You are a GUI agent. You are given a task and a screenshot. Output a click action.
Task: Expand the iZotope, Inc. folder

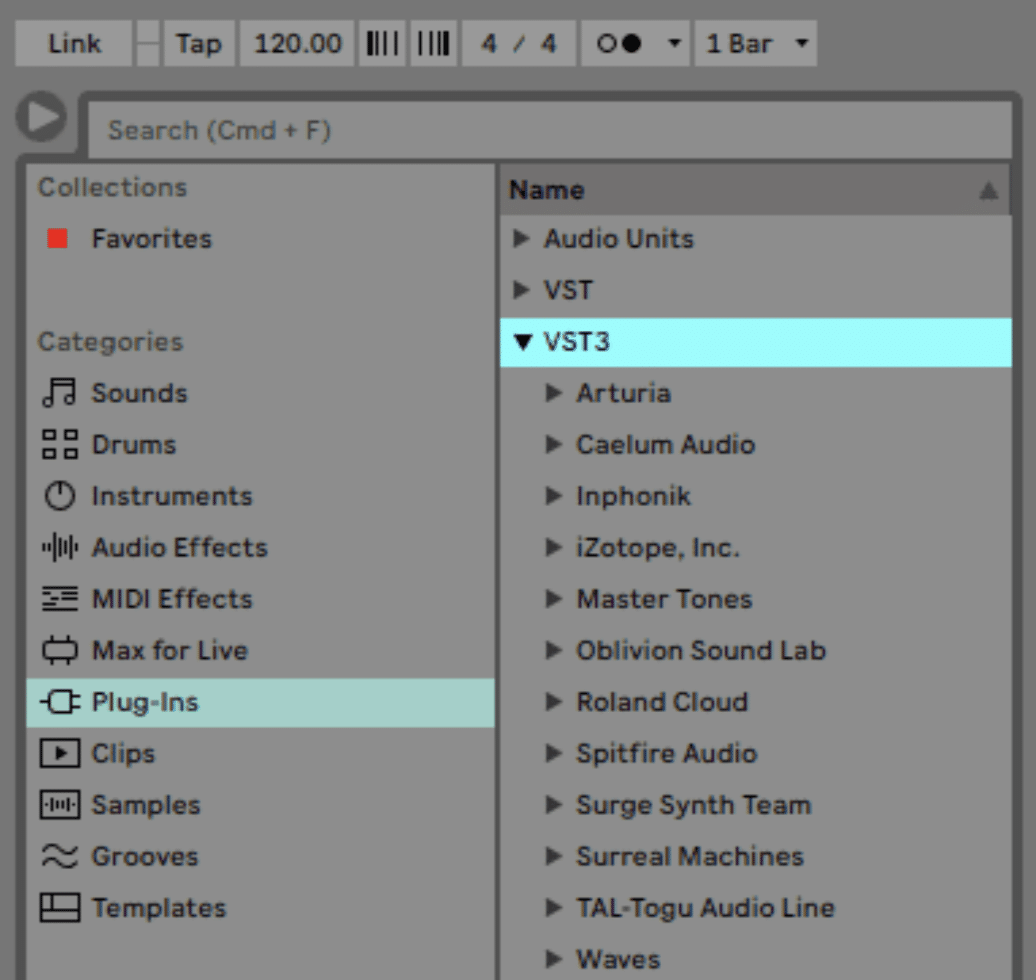pos(553,547)
